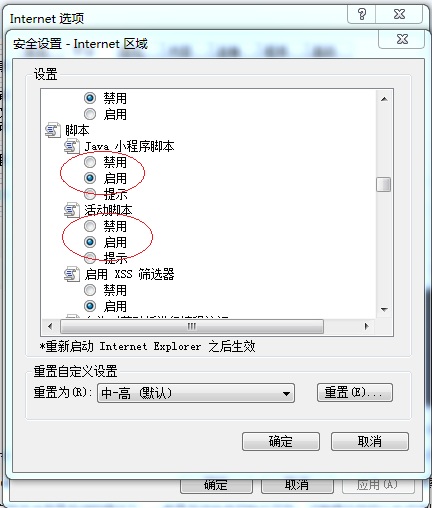
Task: Select 提示 under 活动脚本
Action: tap(90, 257)
